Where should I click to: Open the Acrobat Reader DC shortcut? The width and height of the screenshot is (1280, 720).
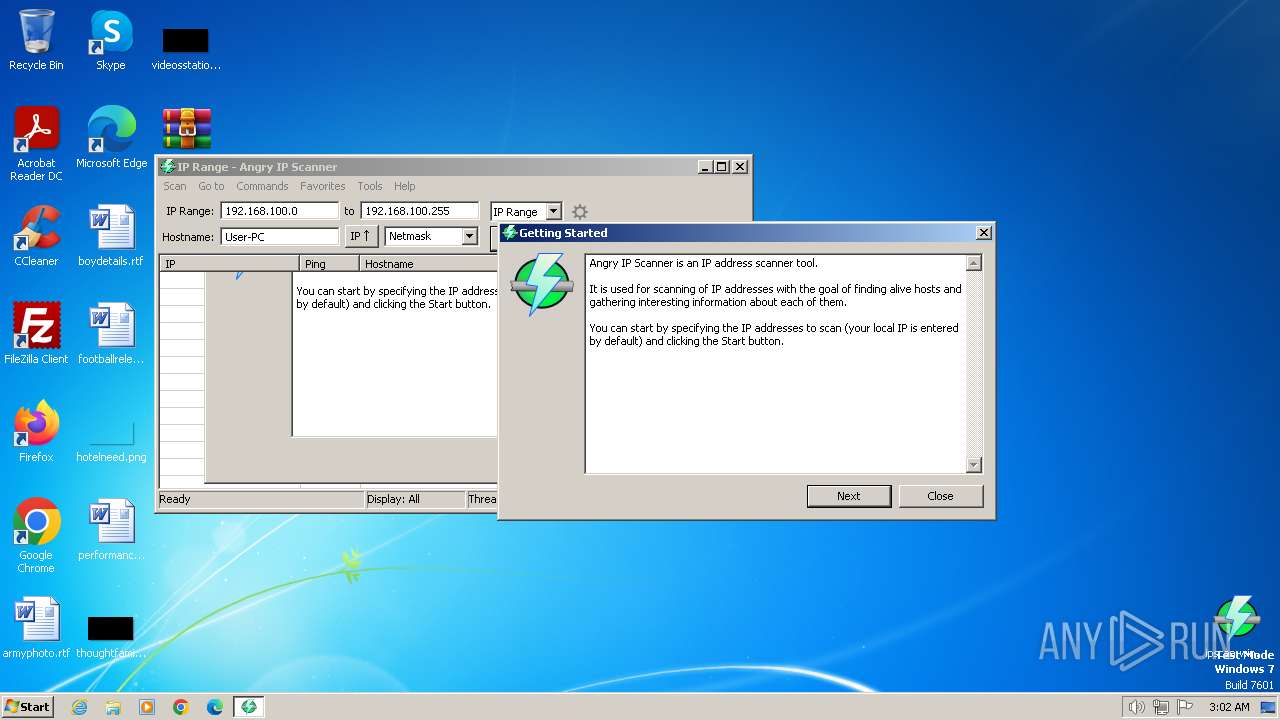pos(36,143)
